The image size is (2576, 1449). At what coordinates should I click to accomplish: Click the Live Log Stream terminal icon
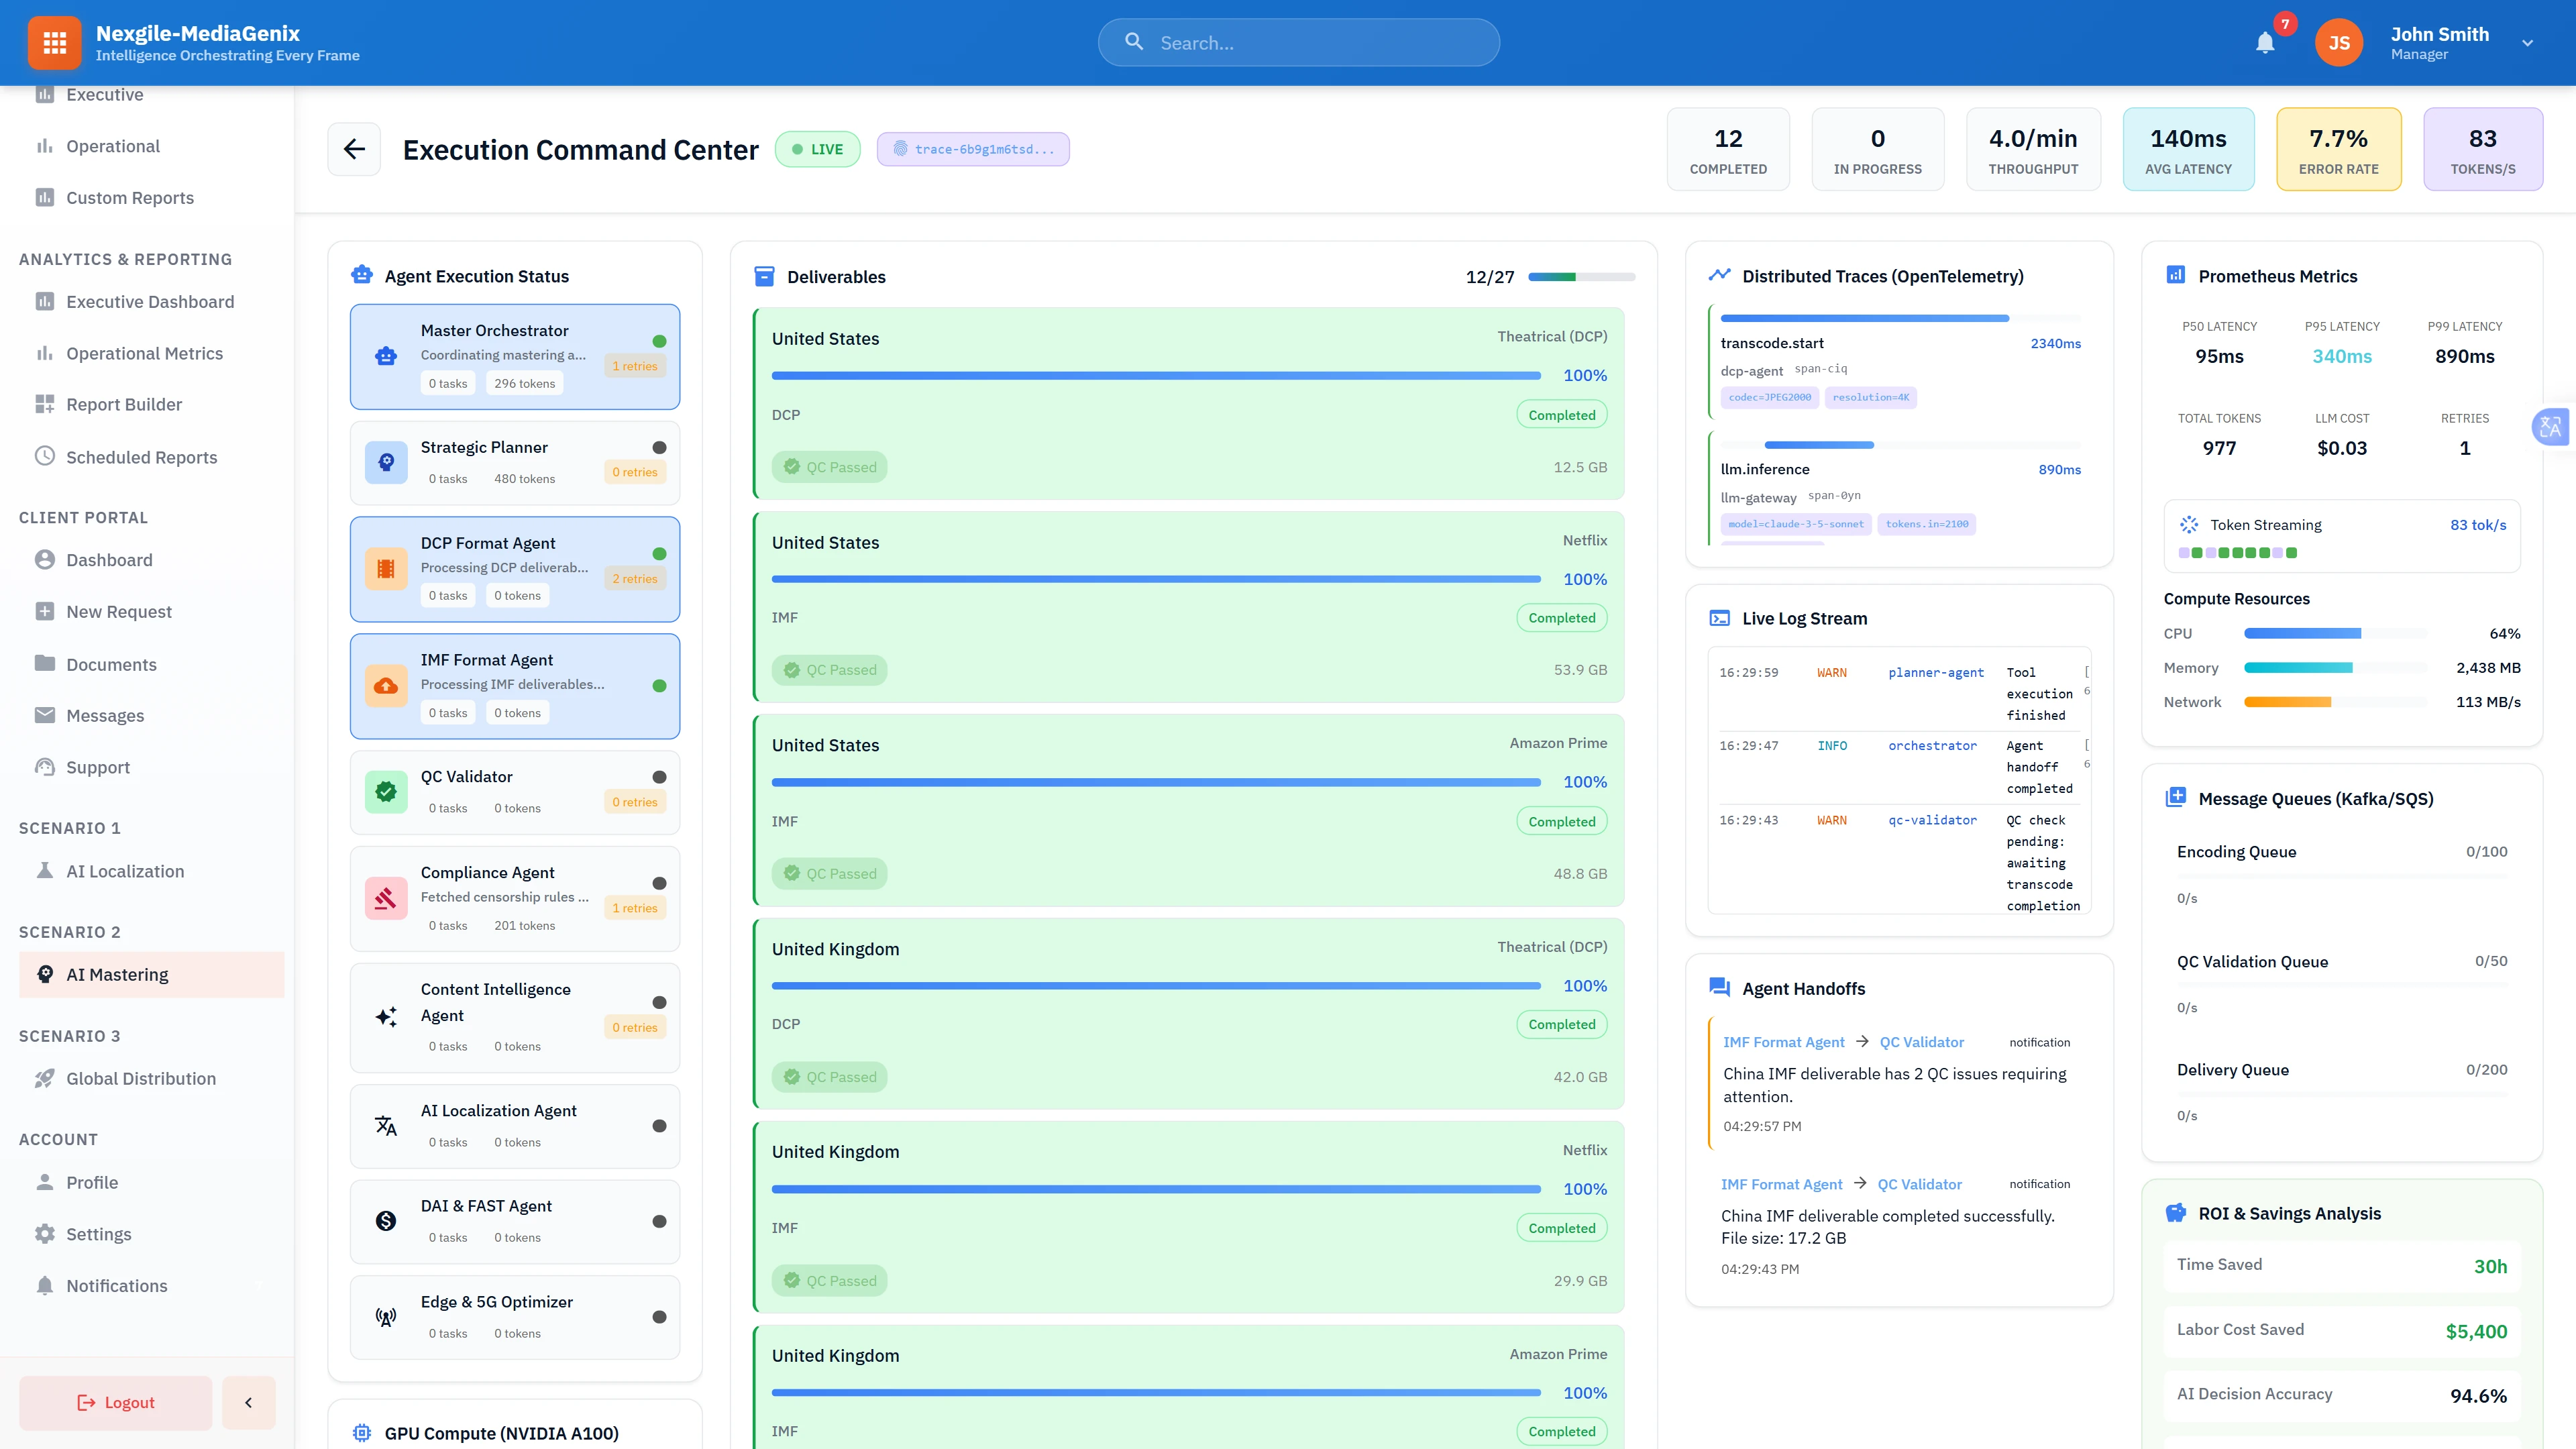1720,617
